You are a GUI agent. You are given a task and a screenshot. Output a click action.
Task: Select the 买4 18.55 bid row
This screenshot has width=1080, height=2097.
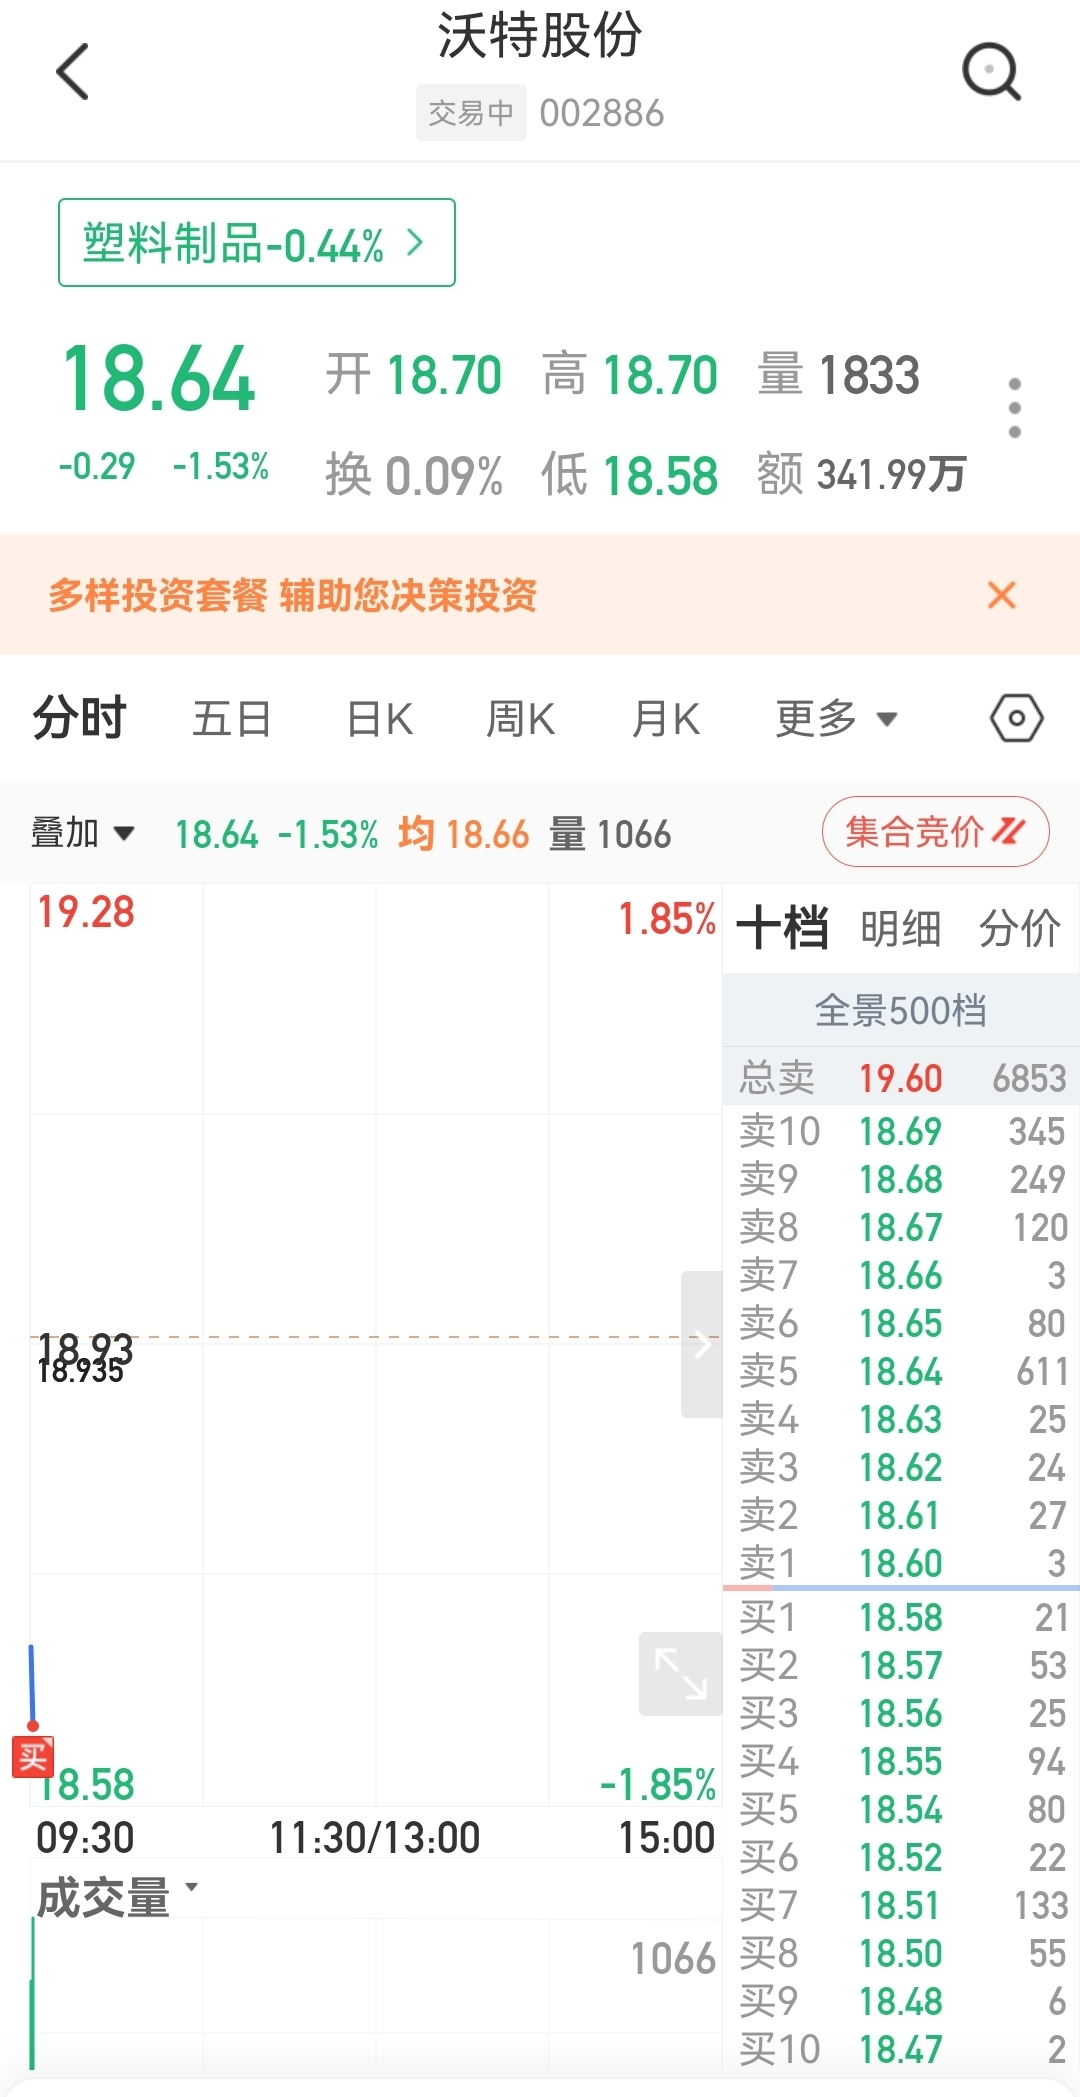[901, 1761]
